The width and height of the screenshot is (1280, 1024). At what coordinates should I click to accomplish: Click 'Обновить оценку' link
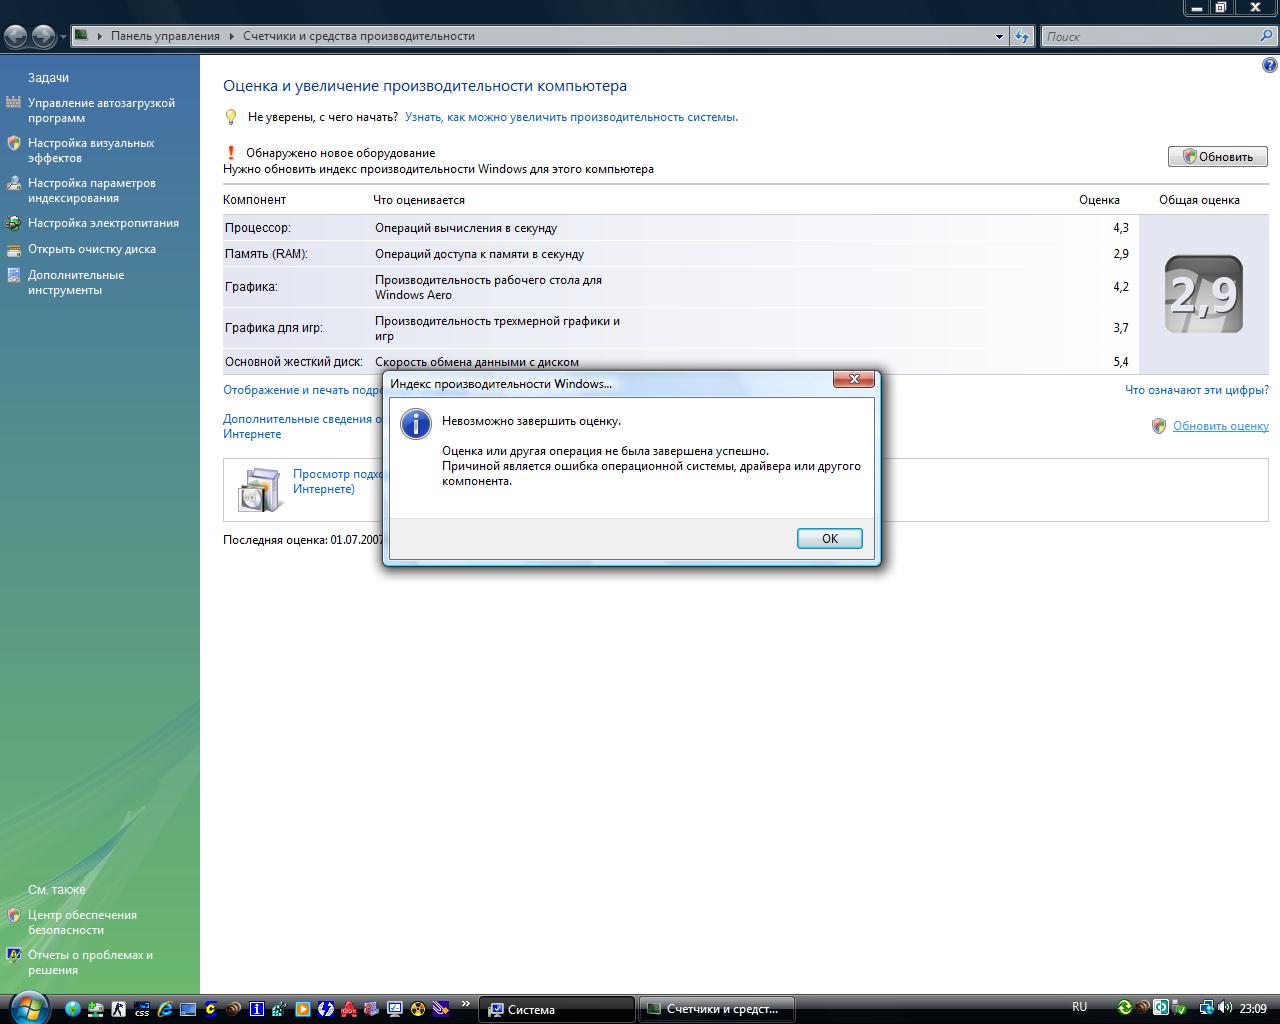(1220, 426)
